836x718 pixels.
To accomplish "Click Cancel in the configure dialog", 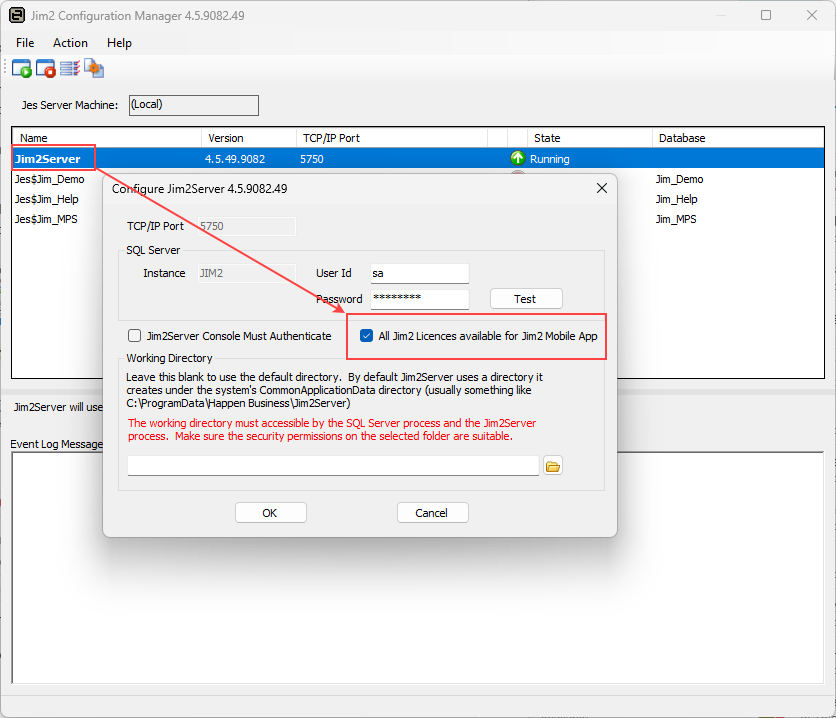I will coord(432,513).
